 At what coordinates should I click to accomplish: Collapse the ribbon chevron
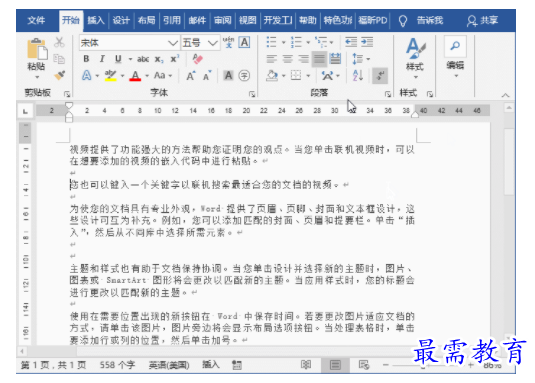[x=505, y=95]
